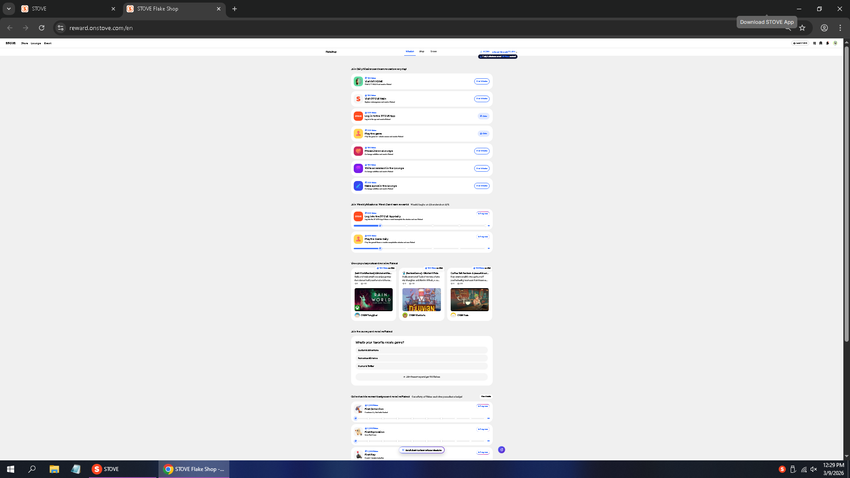Click the poll submit button for Flakes
850x478 pixels.
421,377
